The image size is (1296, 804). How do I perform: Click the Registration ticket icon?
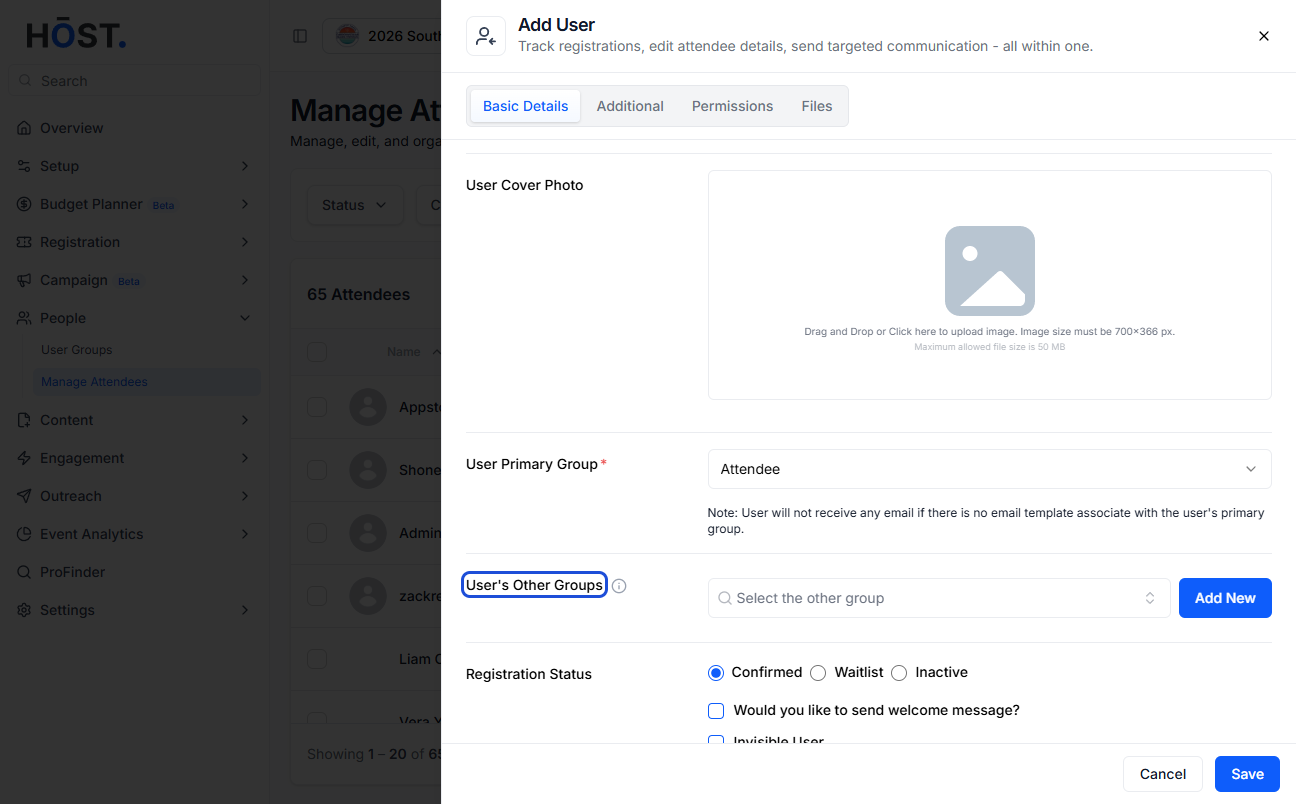[x=24, y=242]
